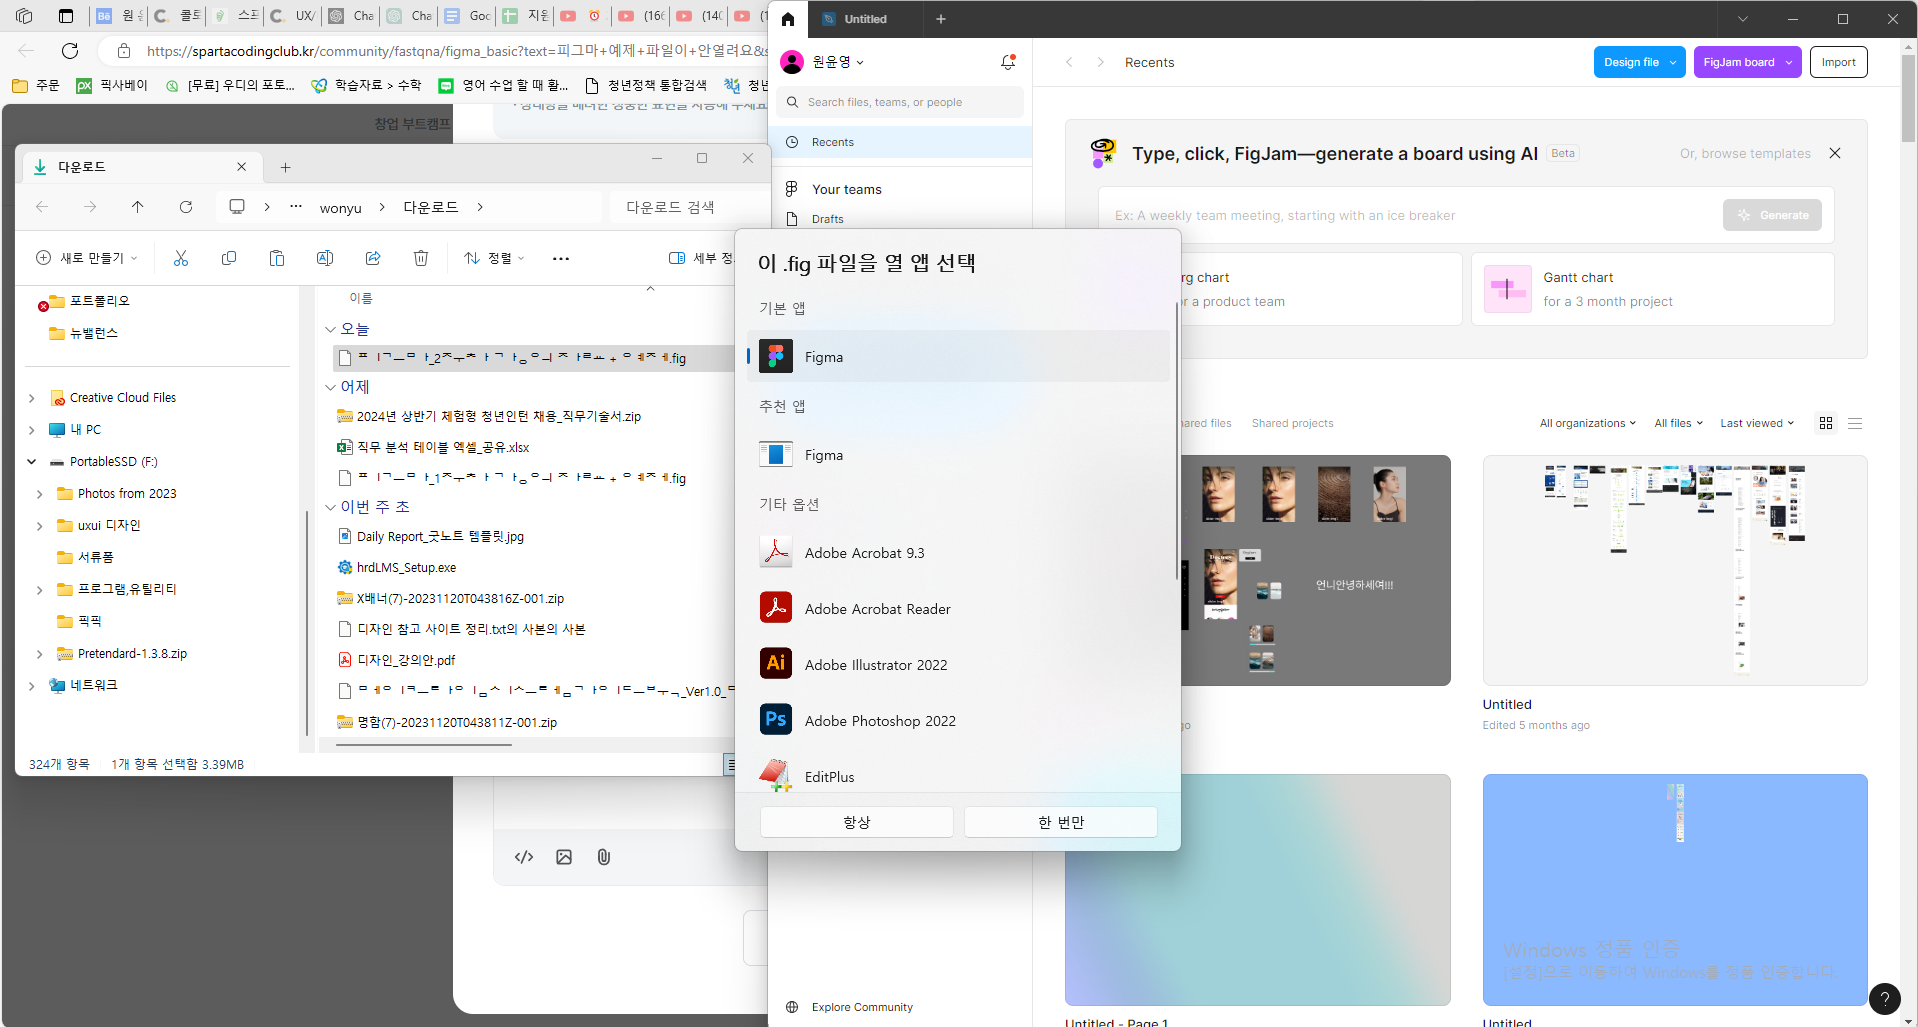Pick EditPlus from the app list
This screenshot has height=1027, width=1918.
pyautogui.click(x=958, y=775)
